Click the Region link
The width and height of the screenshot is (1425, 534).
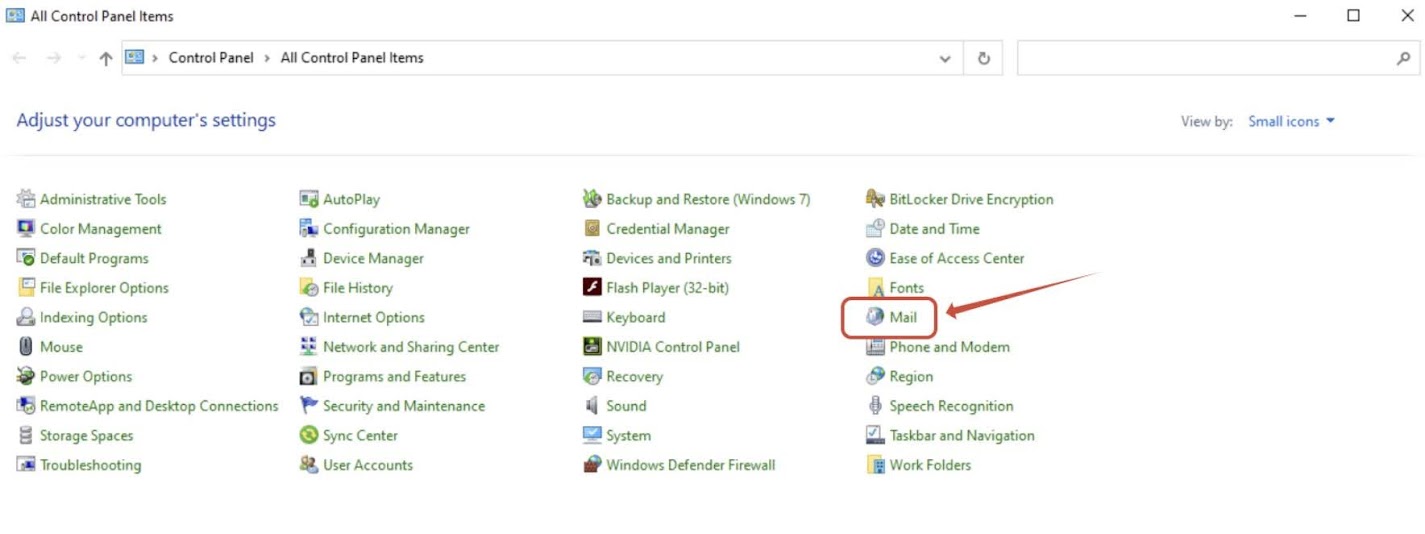pos(911,377)
